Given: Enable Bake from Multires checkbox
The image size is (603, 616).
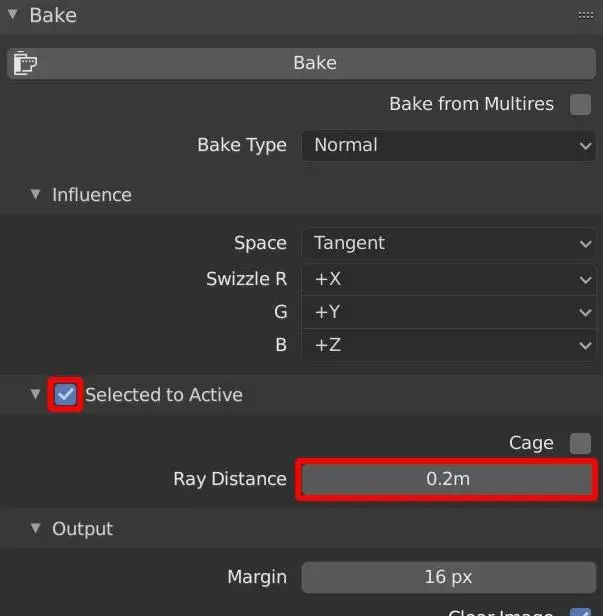Looking at the screenshot, I should point(580,104).
